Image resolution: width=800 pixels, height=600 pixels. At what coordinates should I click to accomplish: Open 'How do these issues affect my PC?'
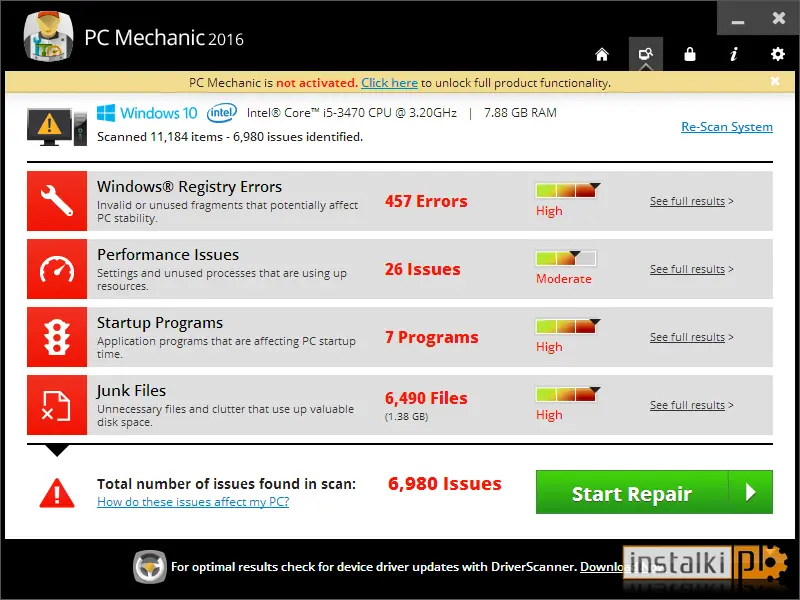[x=193, y=502]
